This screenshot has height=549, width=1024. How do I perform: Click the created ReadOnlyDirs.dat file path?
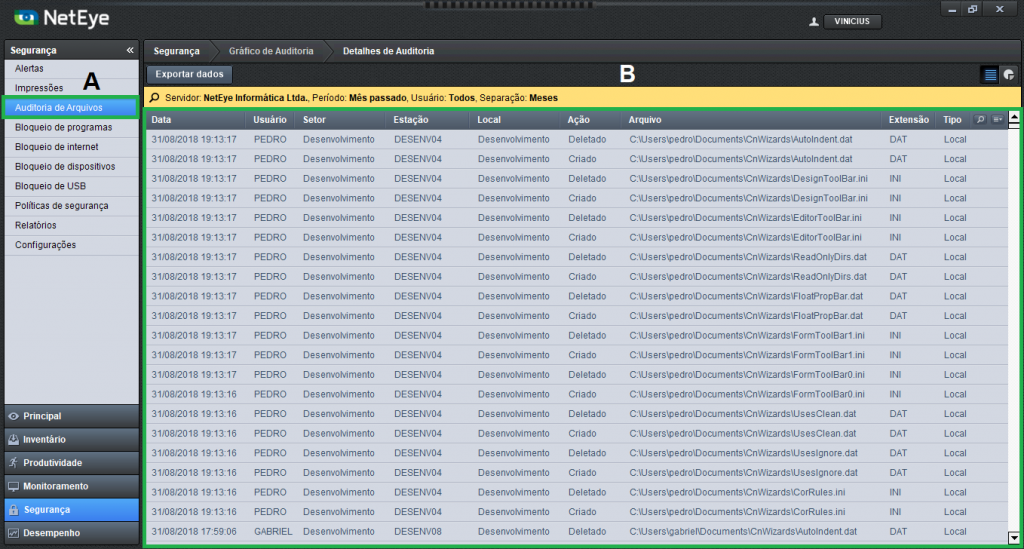pyautogui.click(x=748, y=276)
